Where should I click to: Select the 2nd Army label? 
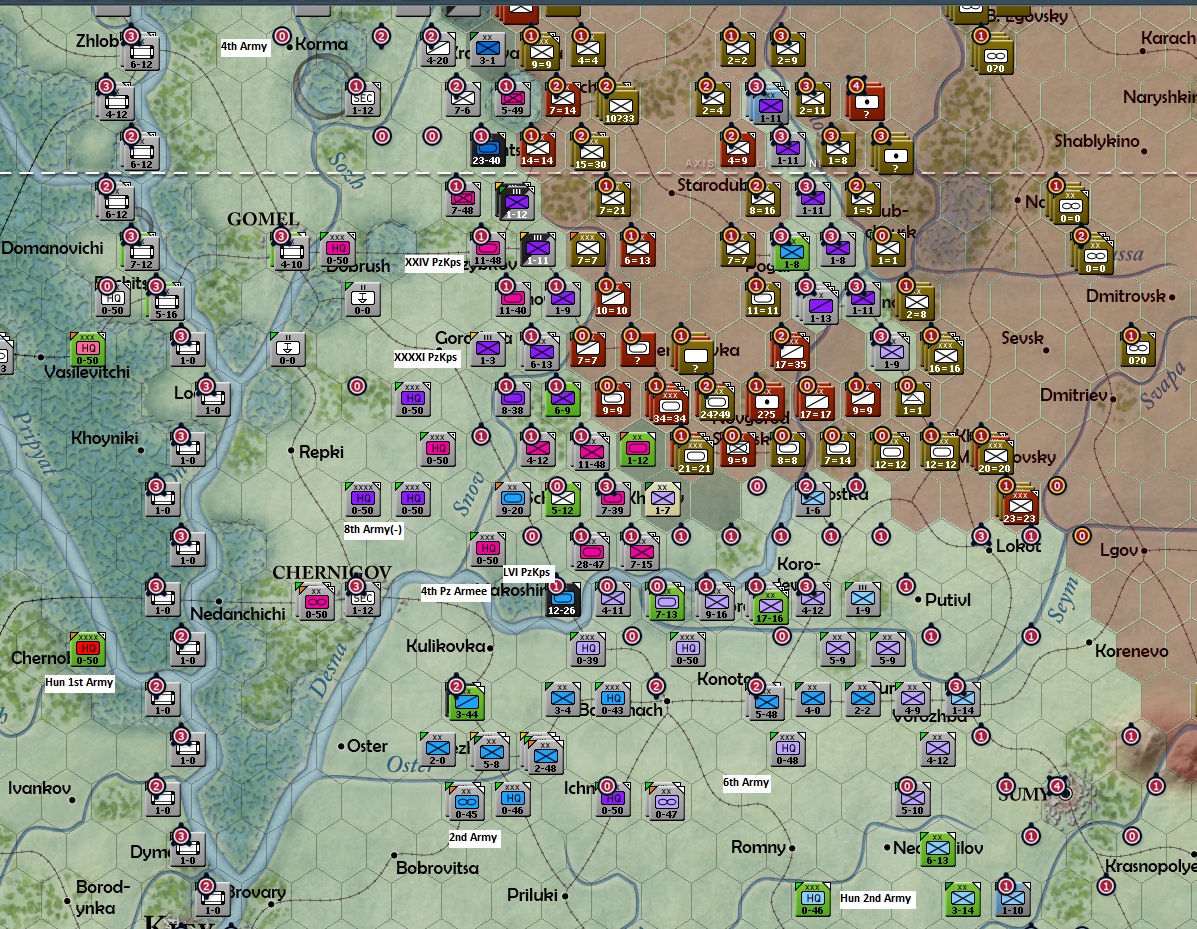pyautogui.click(x=473, y=837)
